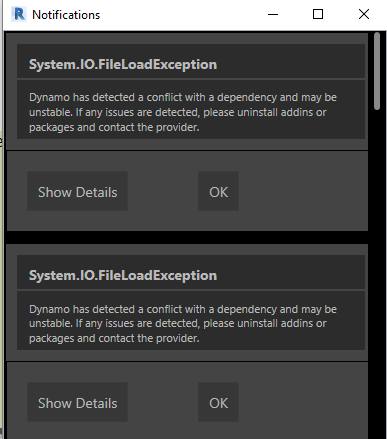Screen dimensions: 387x439
Task: Close the Notifications window
Action: coord(364,15)
